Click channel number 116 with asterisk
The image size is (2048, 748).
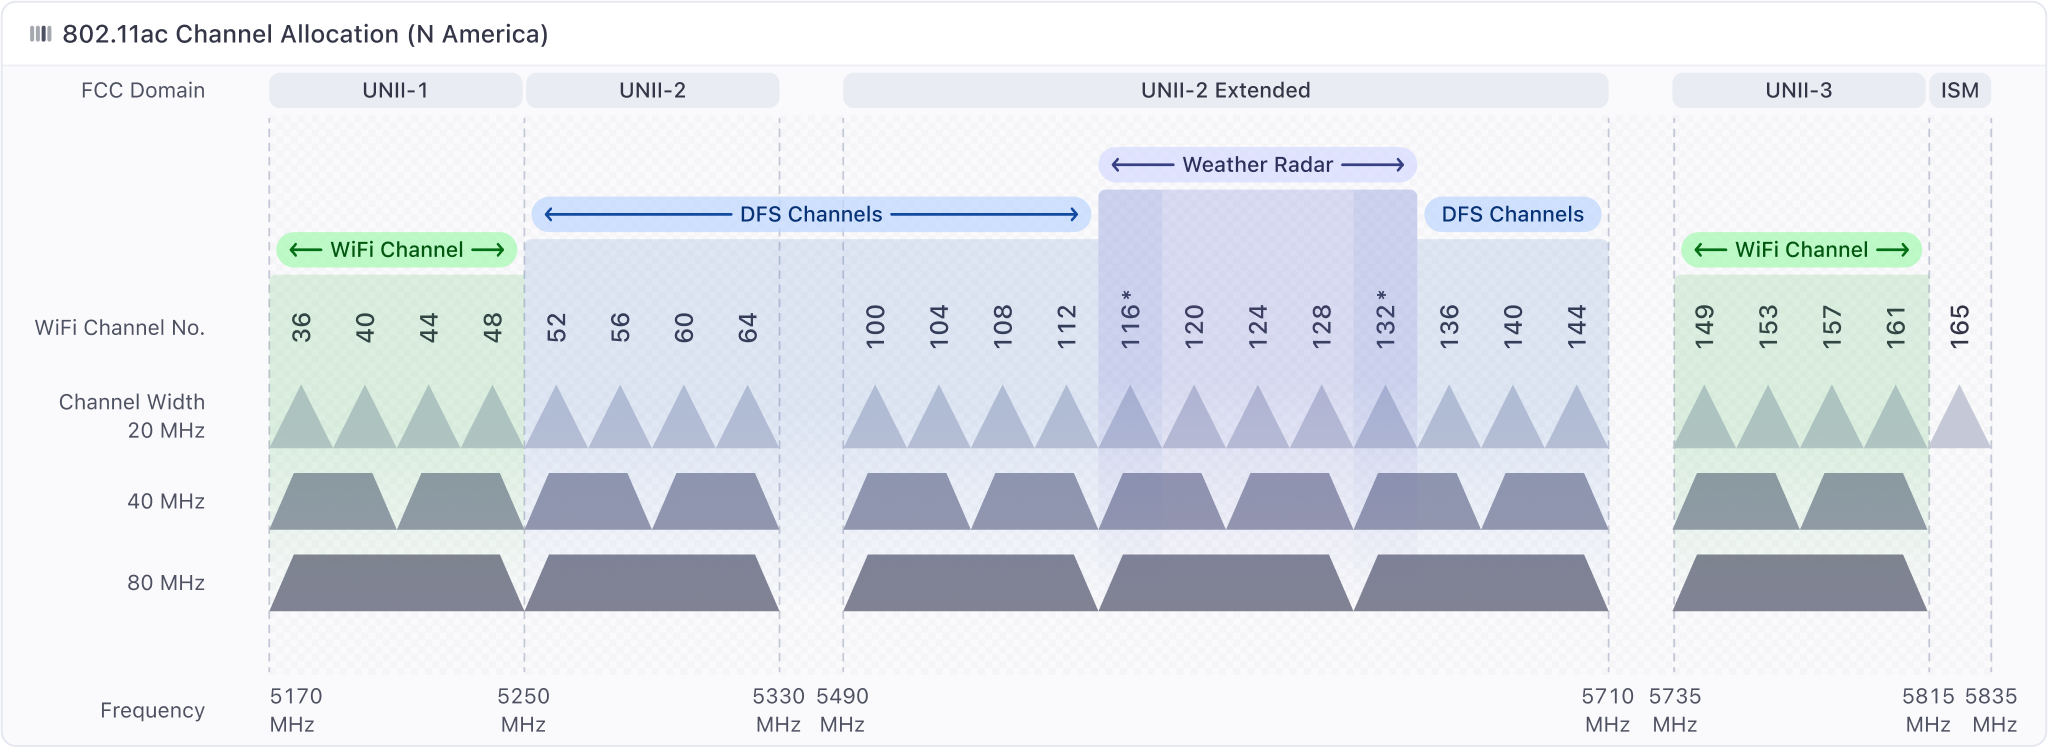pos(1130,320)
